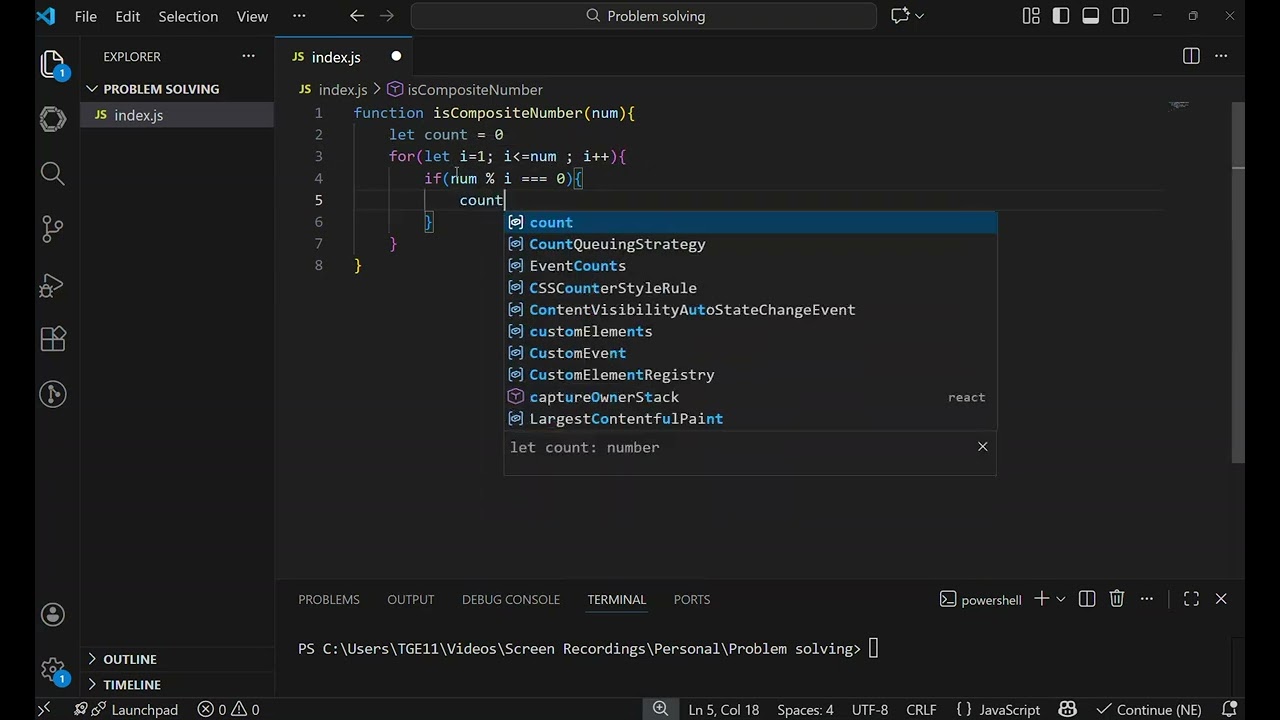The image size is (1280, 720).
Task: Click the Split Editor Right icon
Action: click(x=1191, y=56)
